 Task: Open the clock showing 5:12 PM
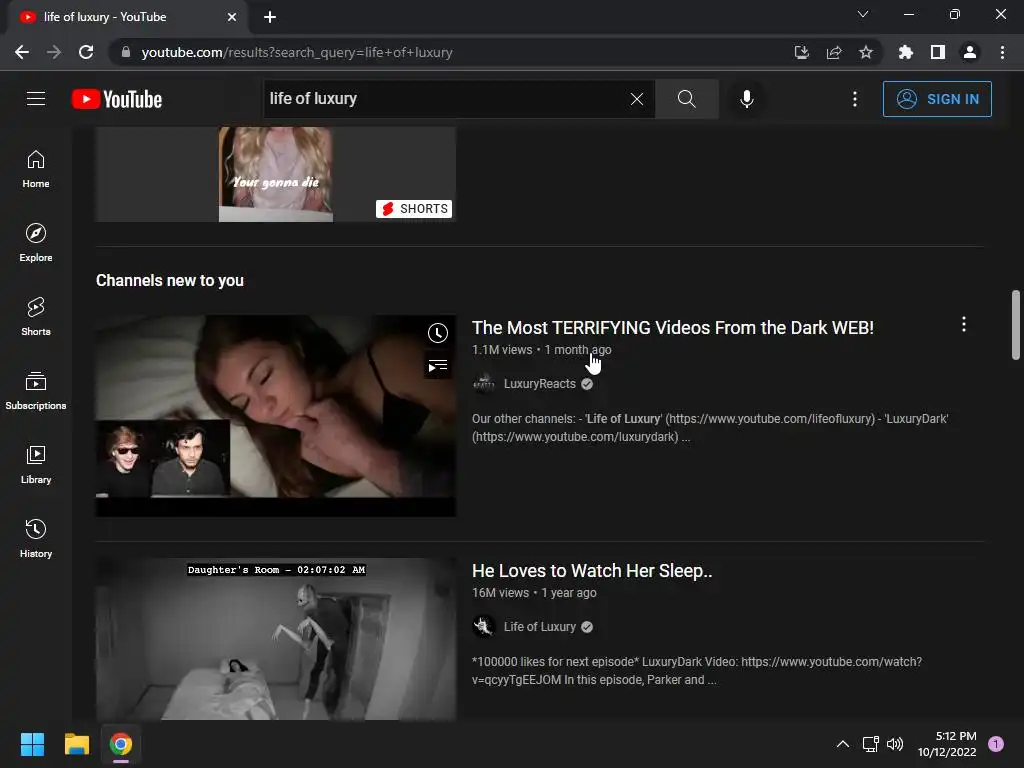(x=947, y=744)
